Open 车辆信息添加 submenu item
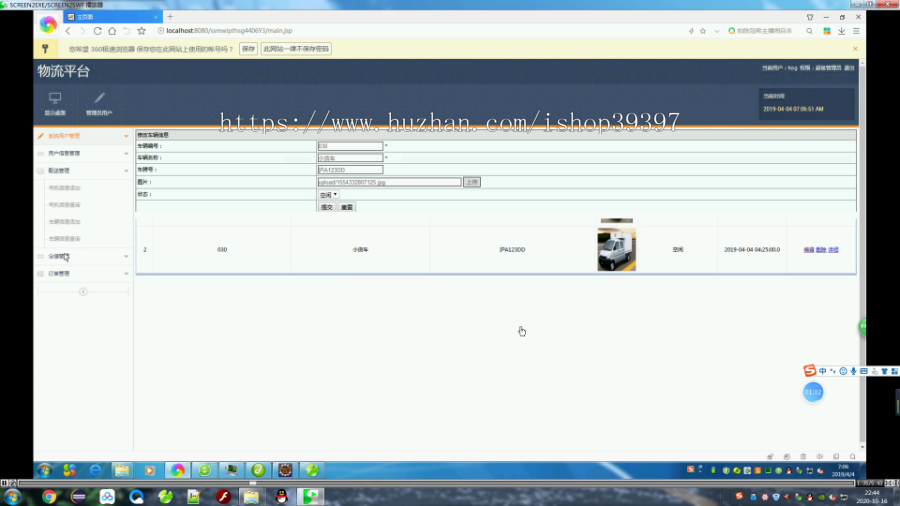 click(64, 221)
